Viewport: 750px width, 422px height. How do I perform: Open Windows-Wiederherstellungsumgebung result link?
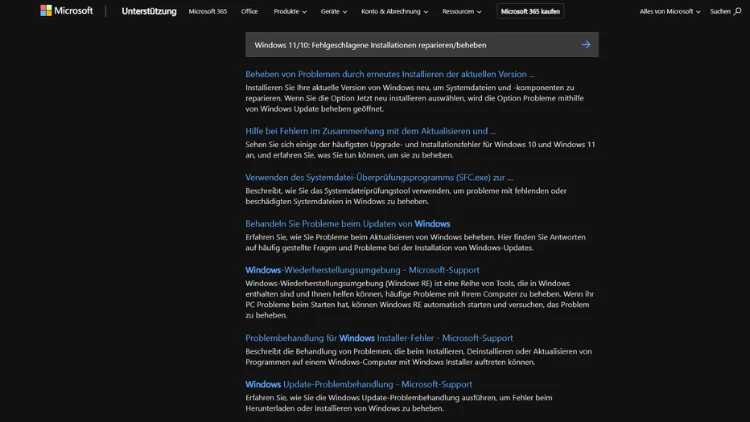point(362,270)
